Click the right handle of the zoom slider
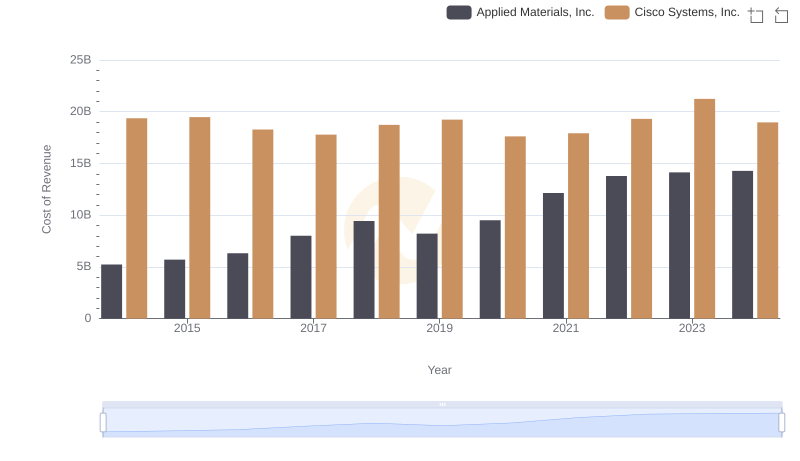This screenshot has width=800, height=461. click(x=782, y=422)
